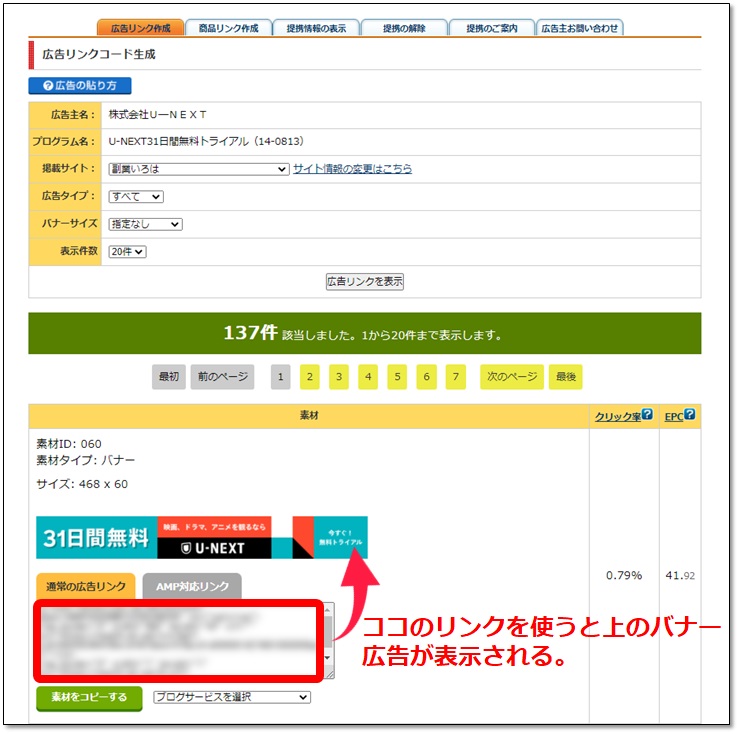Sort by the EPC column link
This screenshot has height=734, width=739.
(x=673, y=417)
